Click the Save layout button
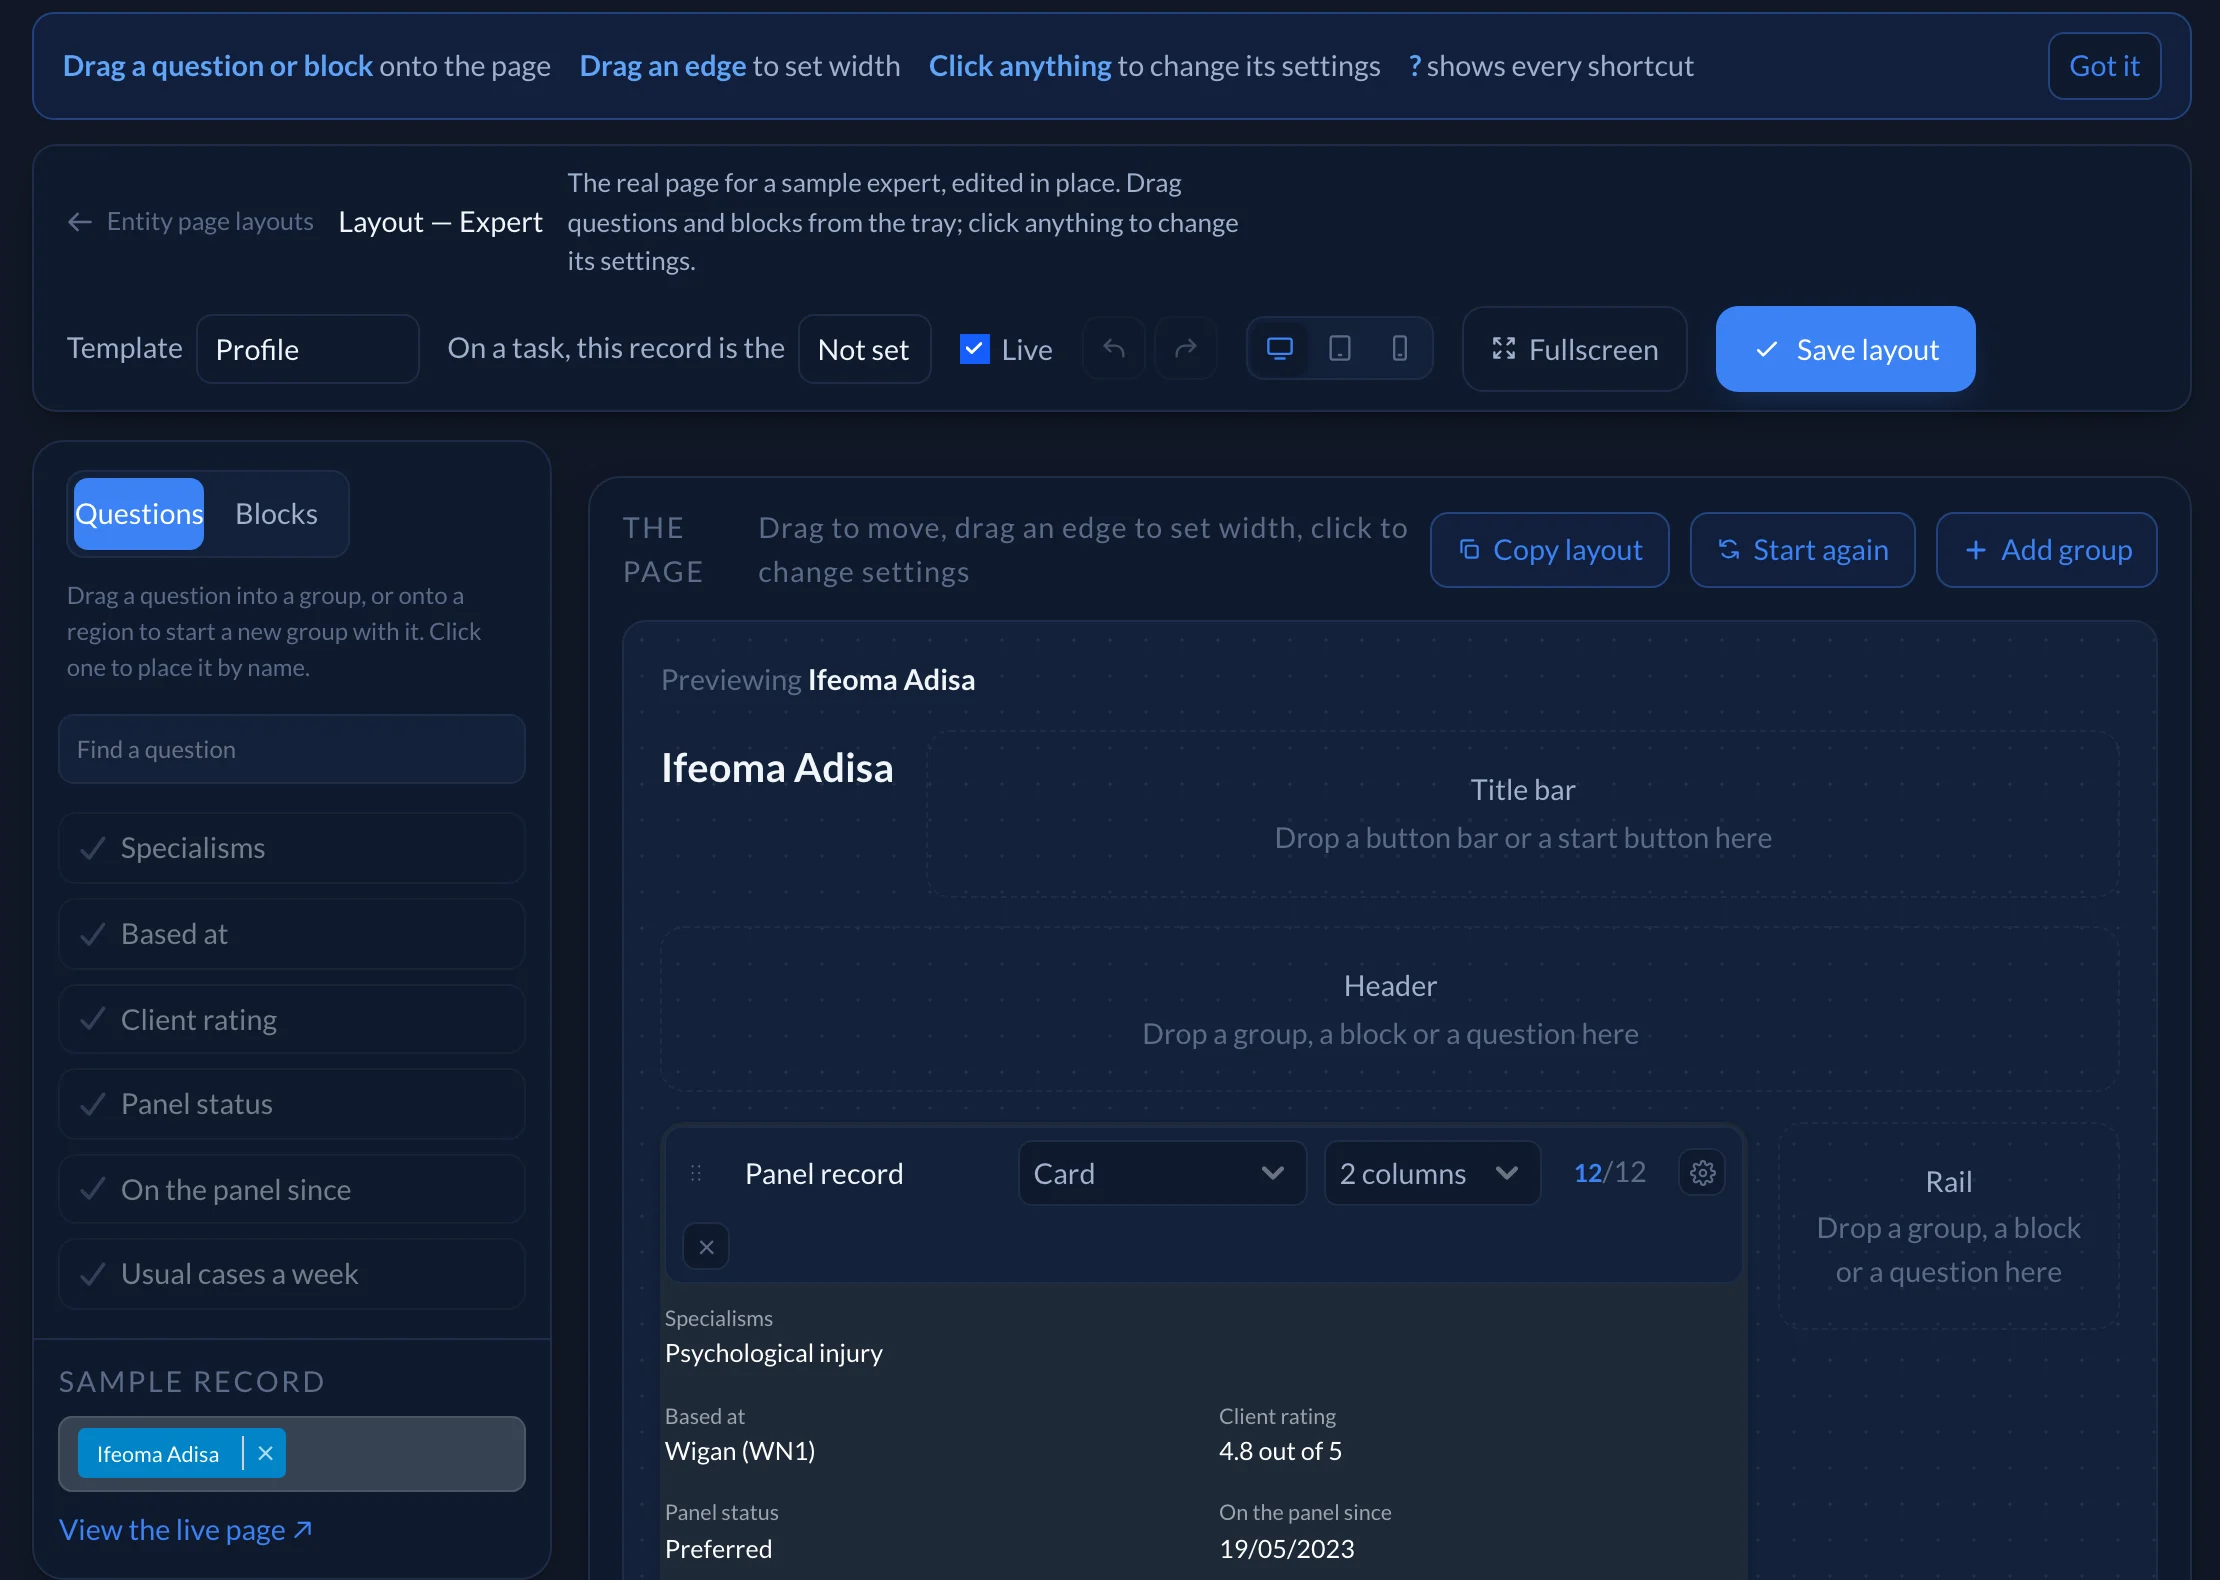2220x1580 pixels. click(1846, 349)
